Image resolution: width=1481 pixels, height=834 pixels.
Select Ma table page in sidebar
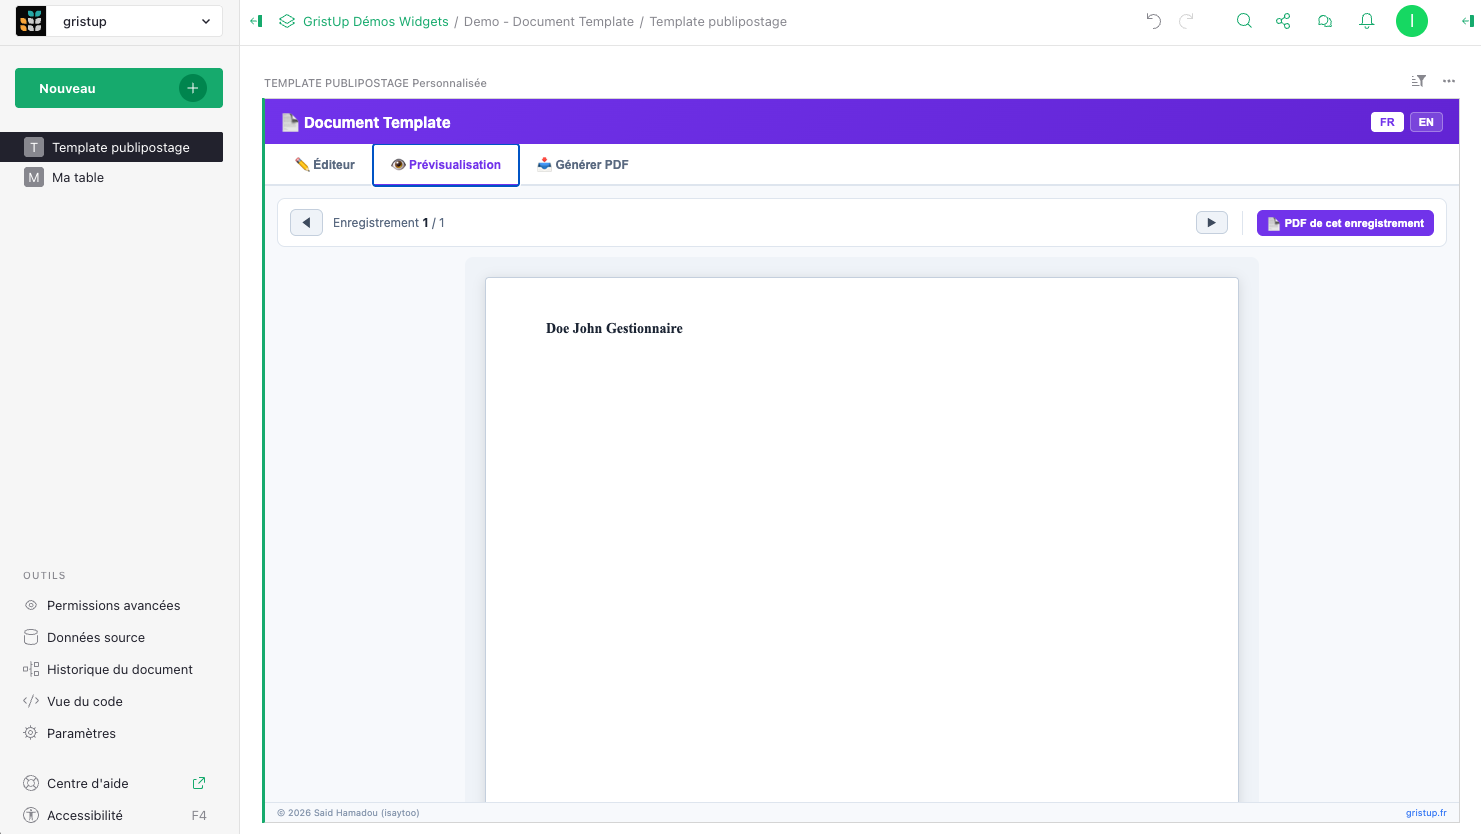click(x=78, y=178)
